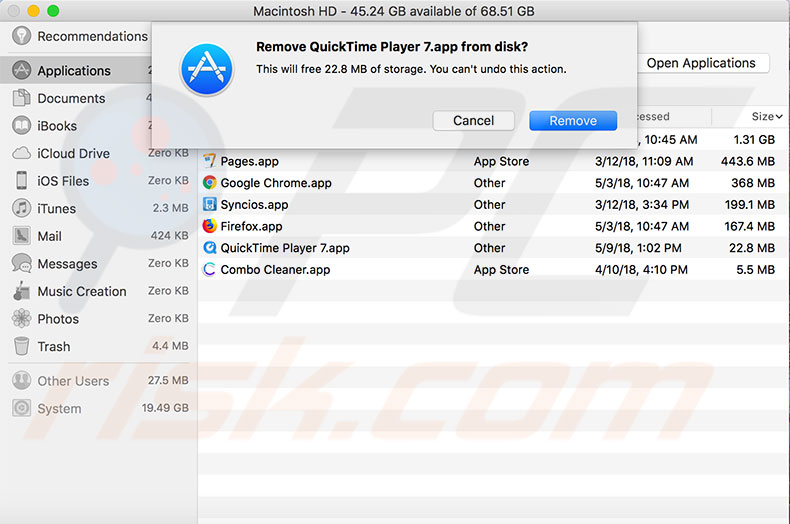Click Syncios.app file name
This screenshot has width=790, height=524.
pyautogui.click(x=254, y=205)
